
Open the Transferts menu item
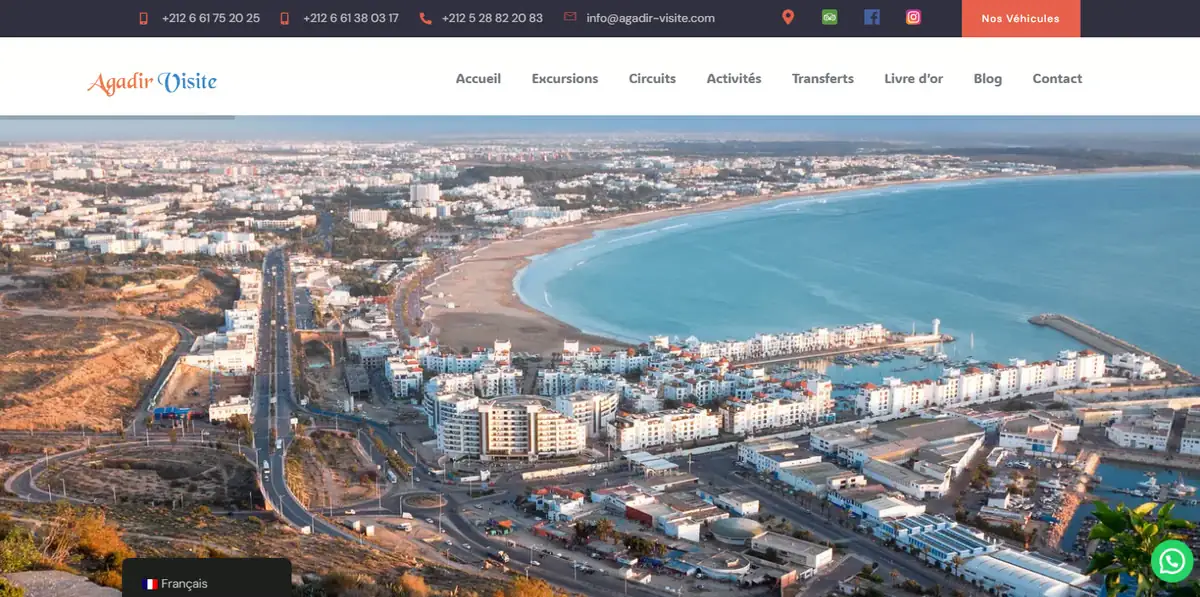(823, 78)
